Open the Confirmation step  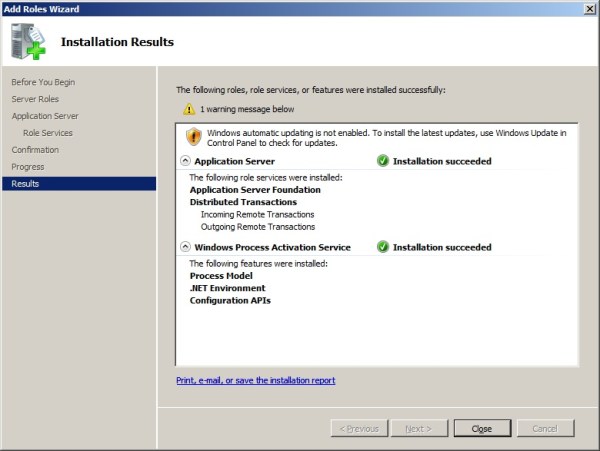[x=35, y=150]
